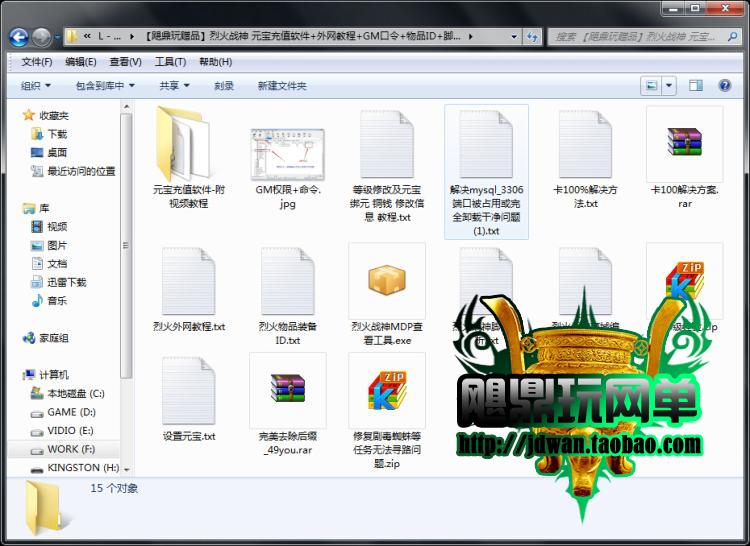The image size is (750, 546).
Task: Select the 烈火战神MDP查看工具.exe file
Action: (386, 281)
